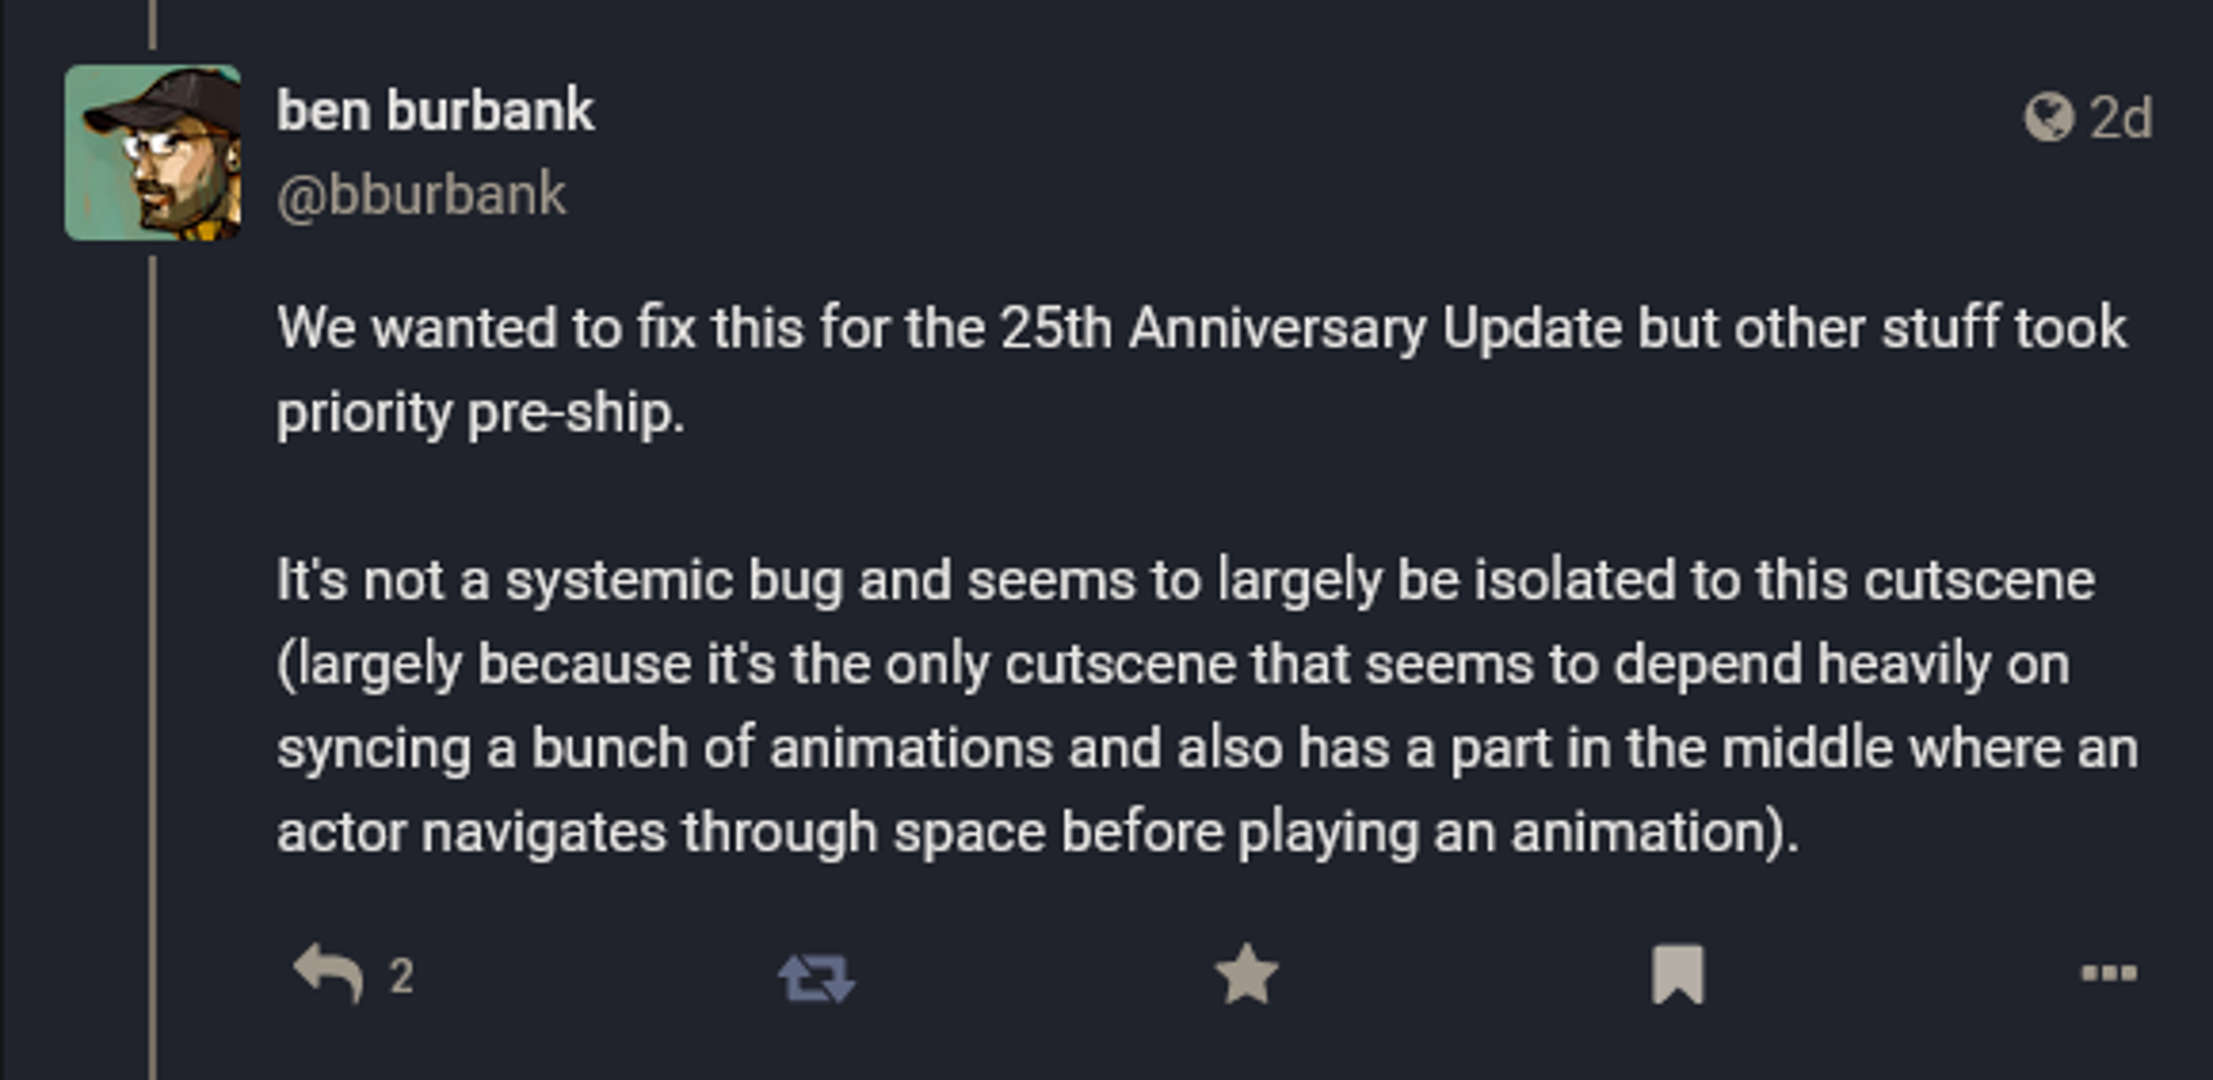Image resolution: width=2213 pixels, height=1080 pixels.
Task: Open ben burbank's profile picture
Action: [x=152, y=153]
